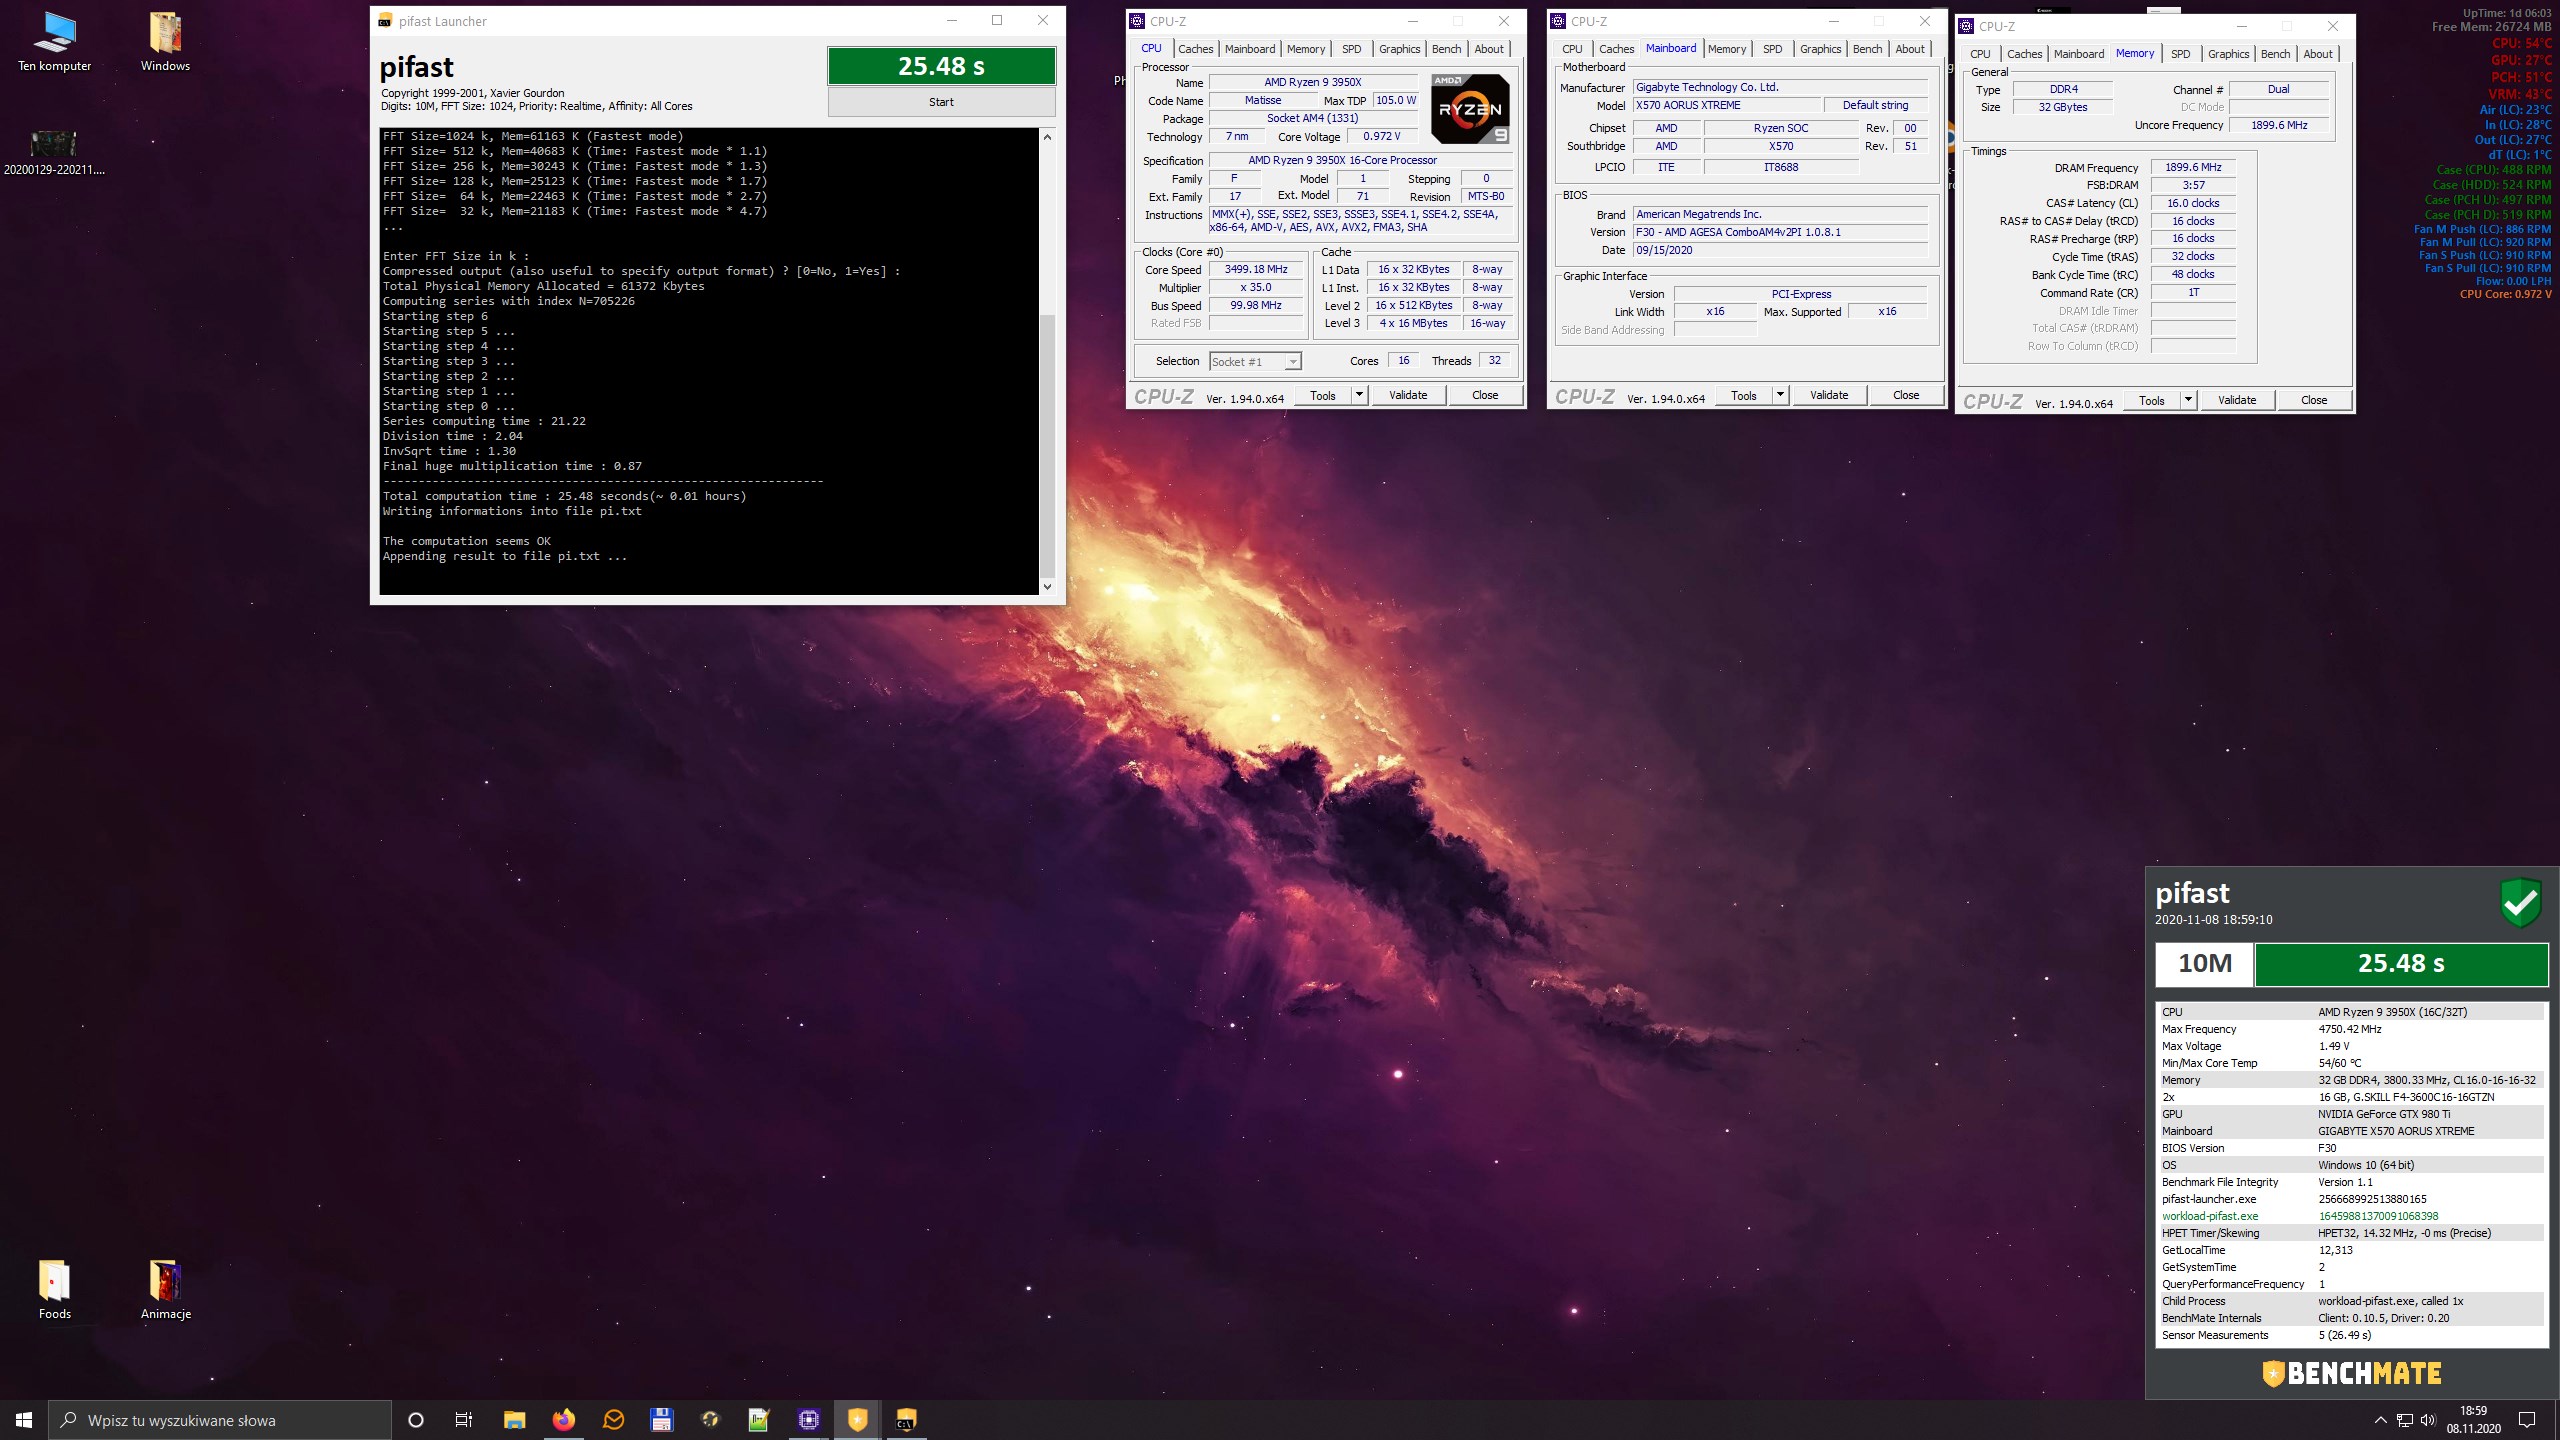Click Close in CPU-Z Mainboard window
This screenshot has height=1440, width=2560.
(1906, 395)
